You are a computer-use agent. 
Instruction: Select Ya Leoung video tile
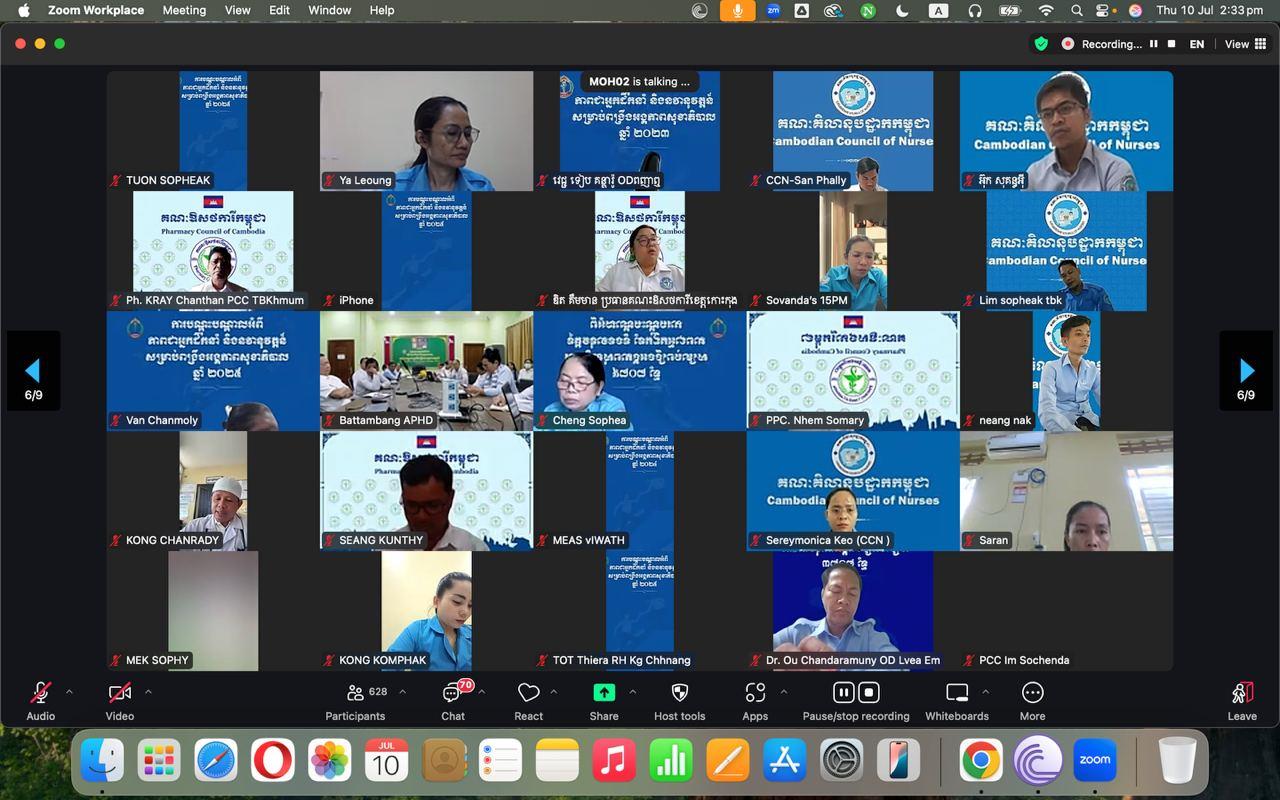[426, 131]
